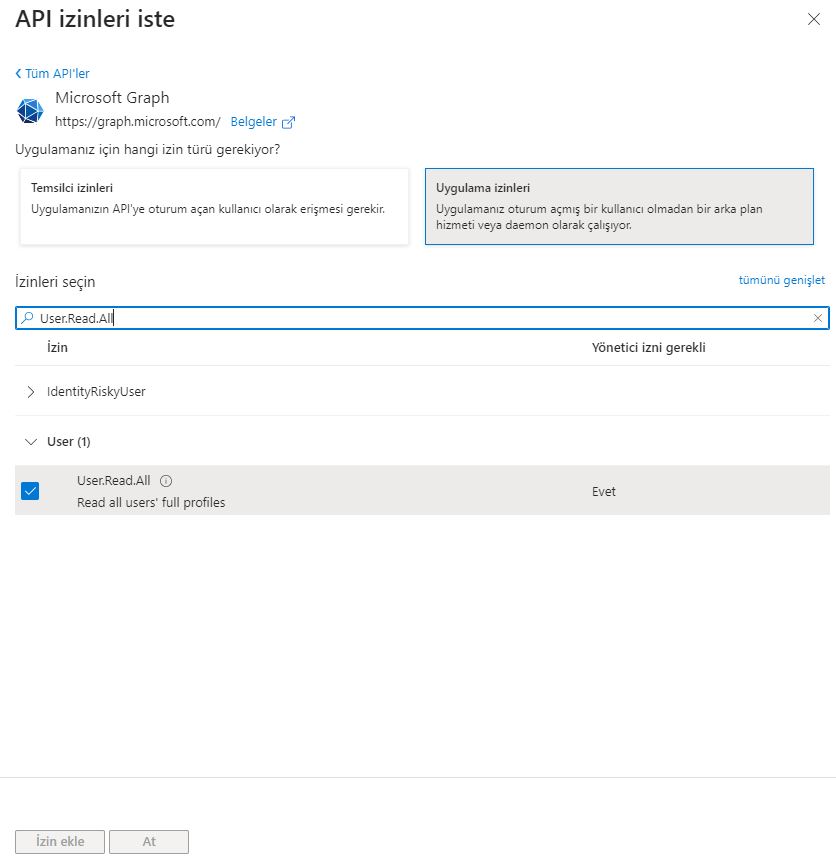Image resolution: width=836 pixels, height=865 pixels.
Task: Click the İzin column header
Action: pos(57,348)
